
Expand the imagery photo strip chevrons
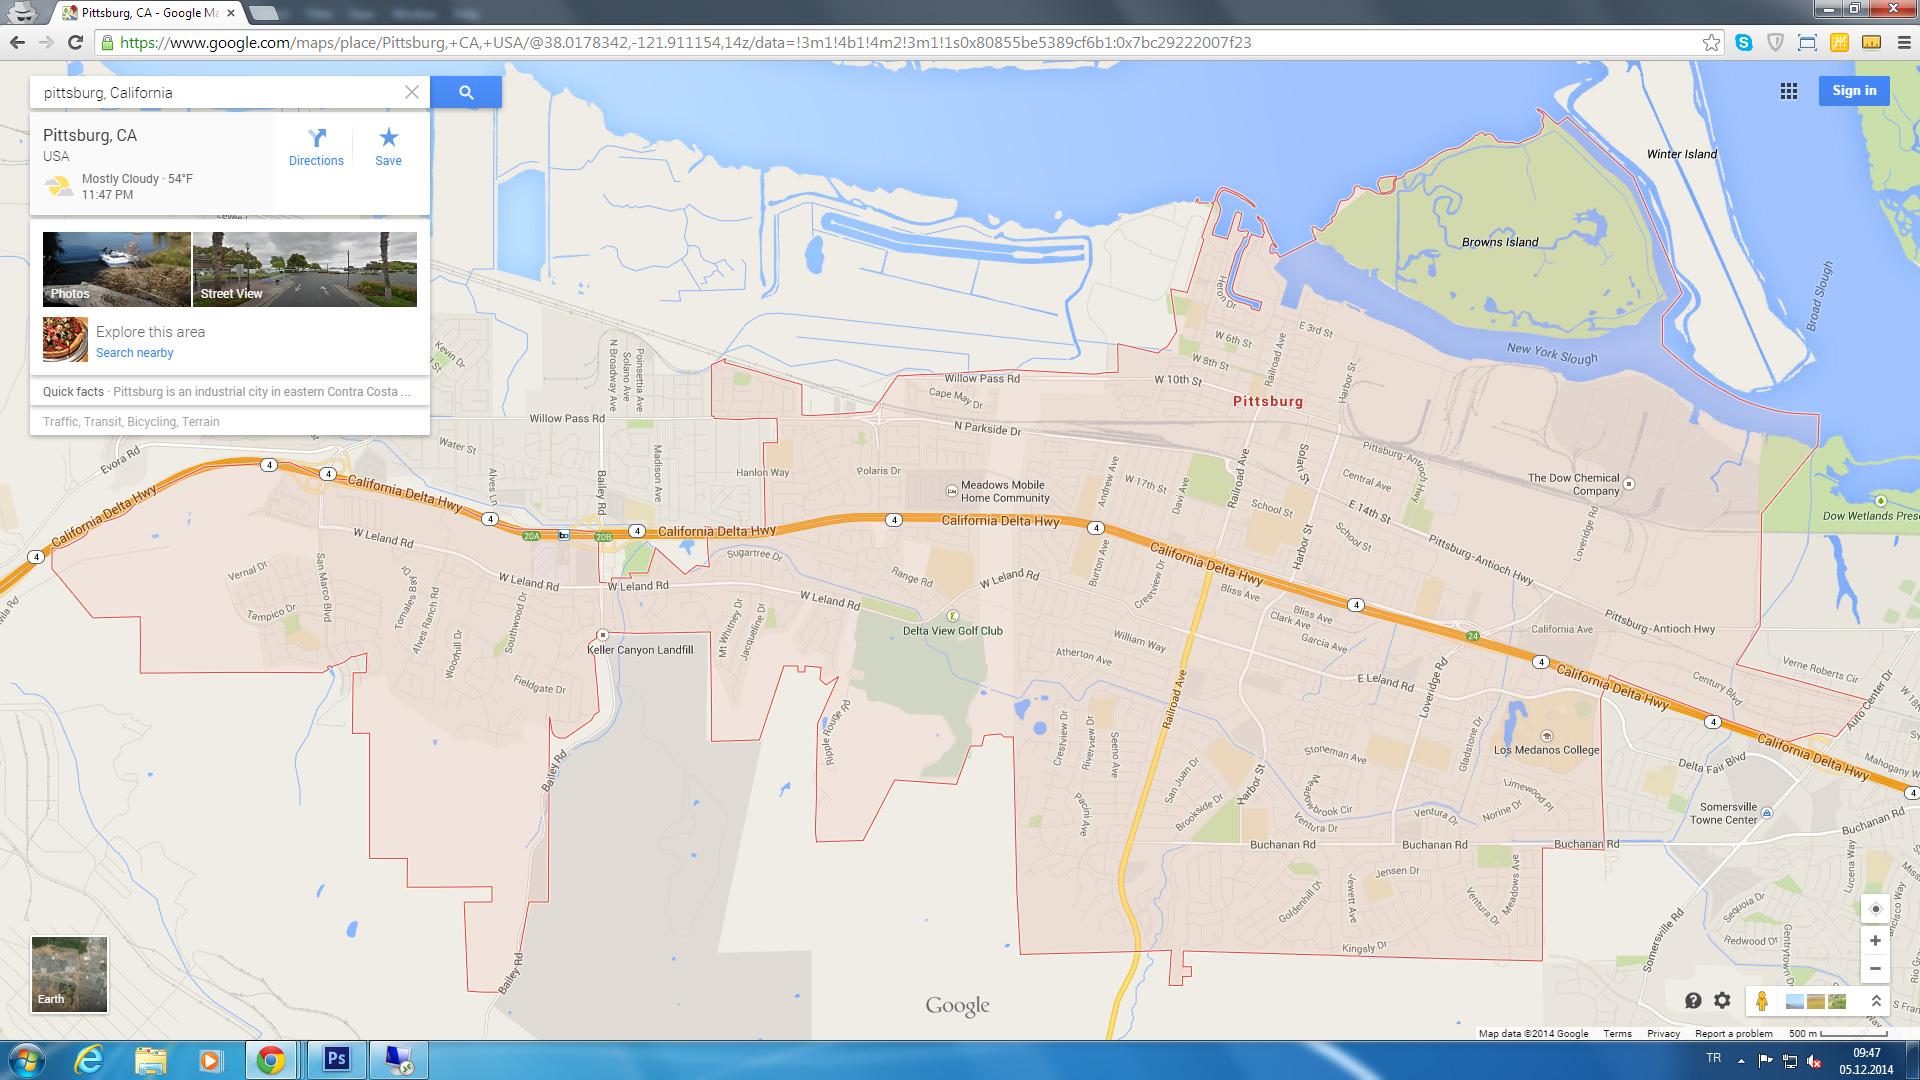[x=1876, y=1000]
